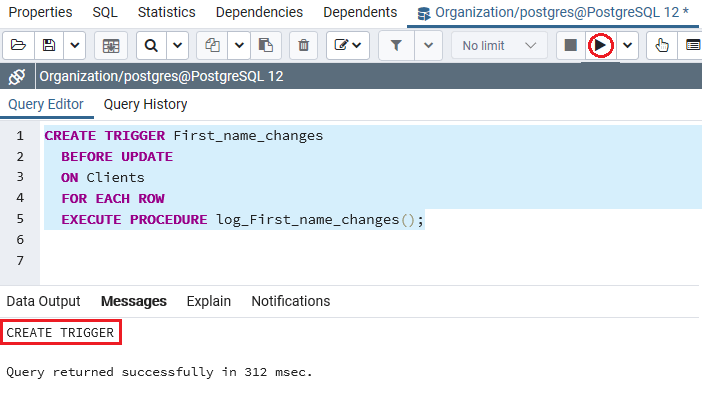This screenshot has width=702, height=395.
Task: Expand the find options dropdown arrow
Action: coord(177,45)
